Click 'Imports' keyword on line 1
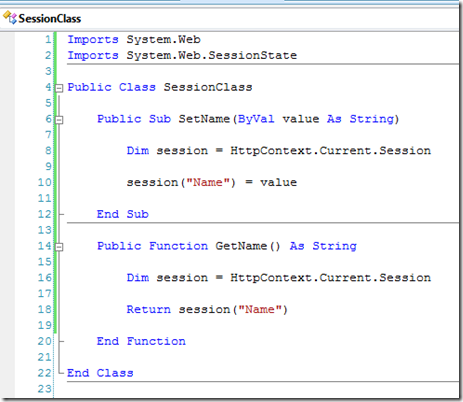The image size is (463, 402). pyautogui.click(x=93, y=40)
